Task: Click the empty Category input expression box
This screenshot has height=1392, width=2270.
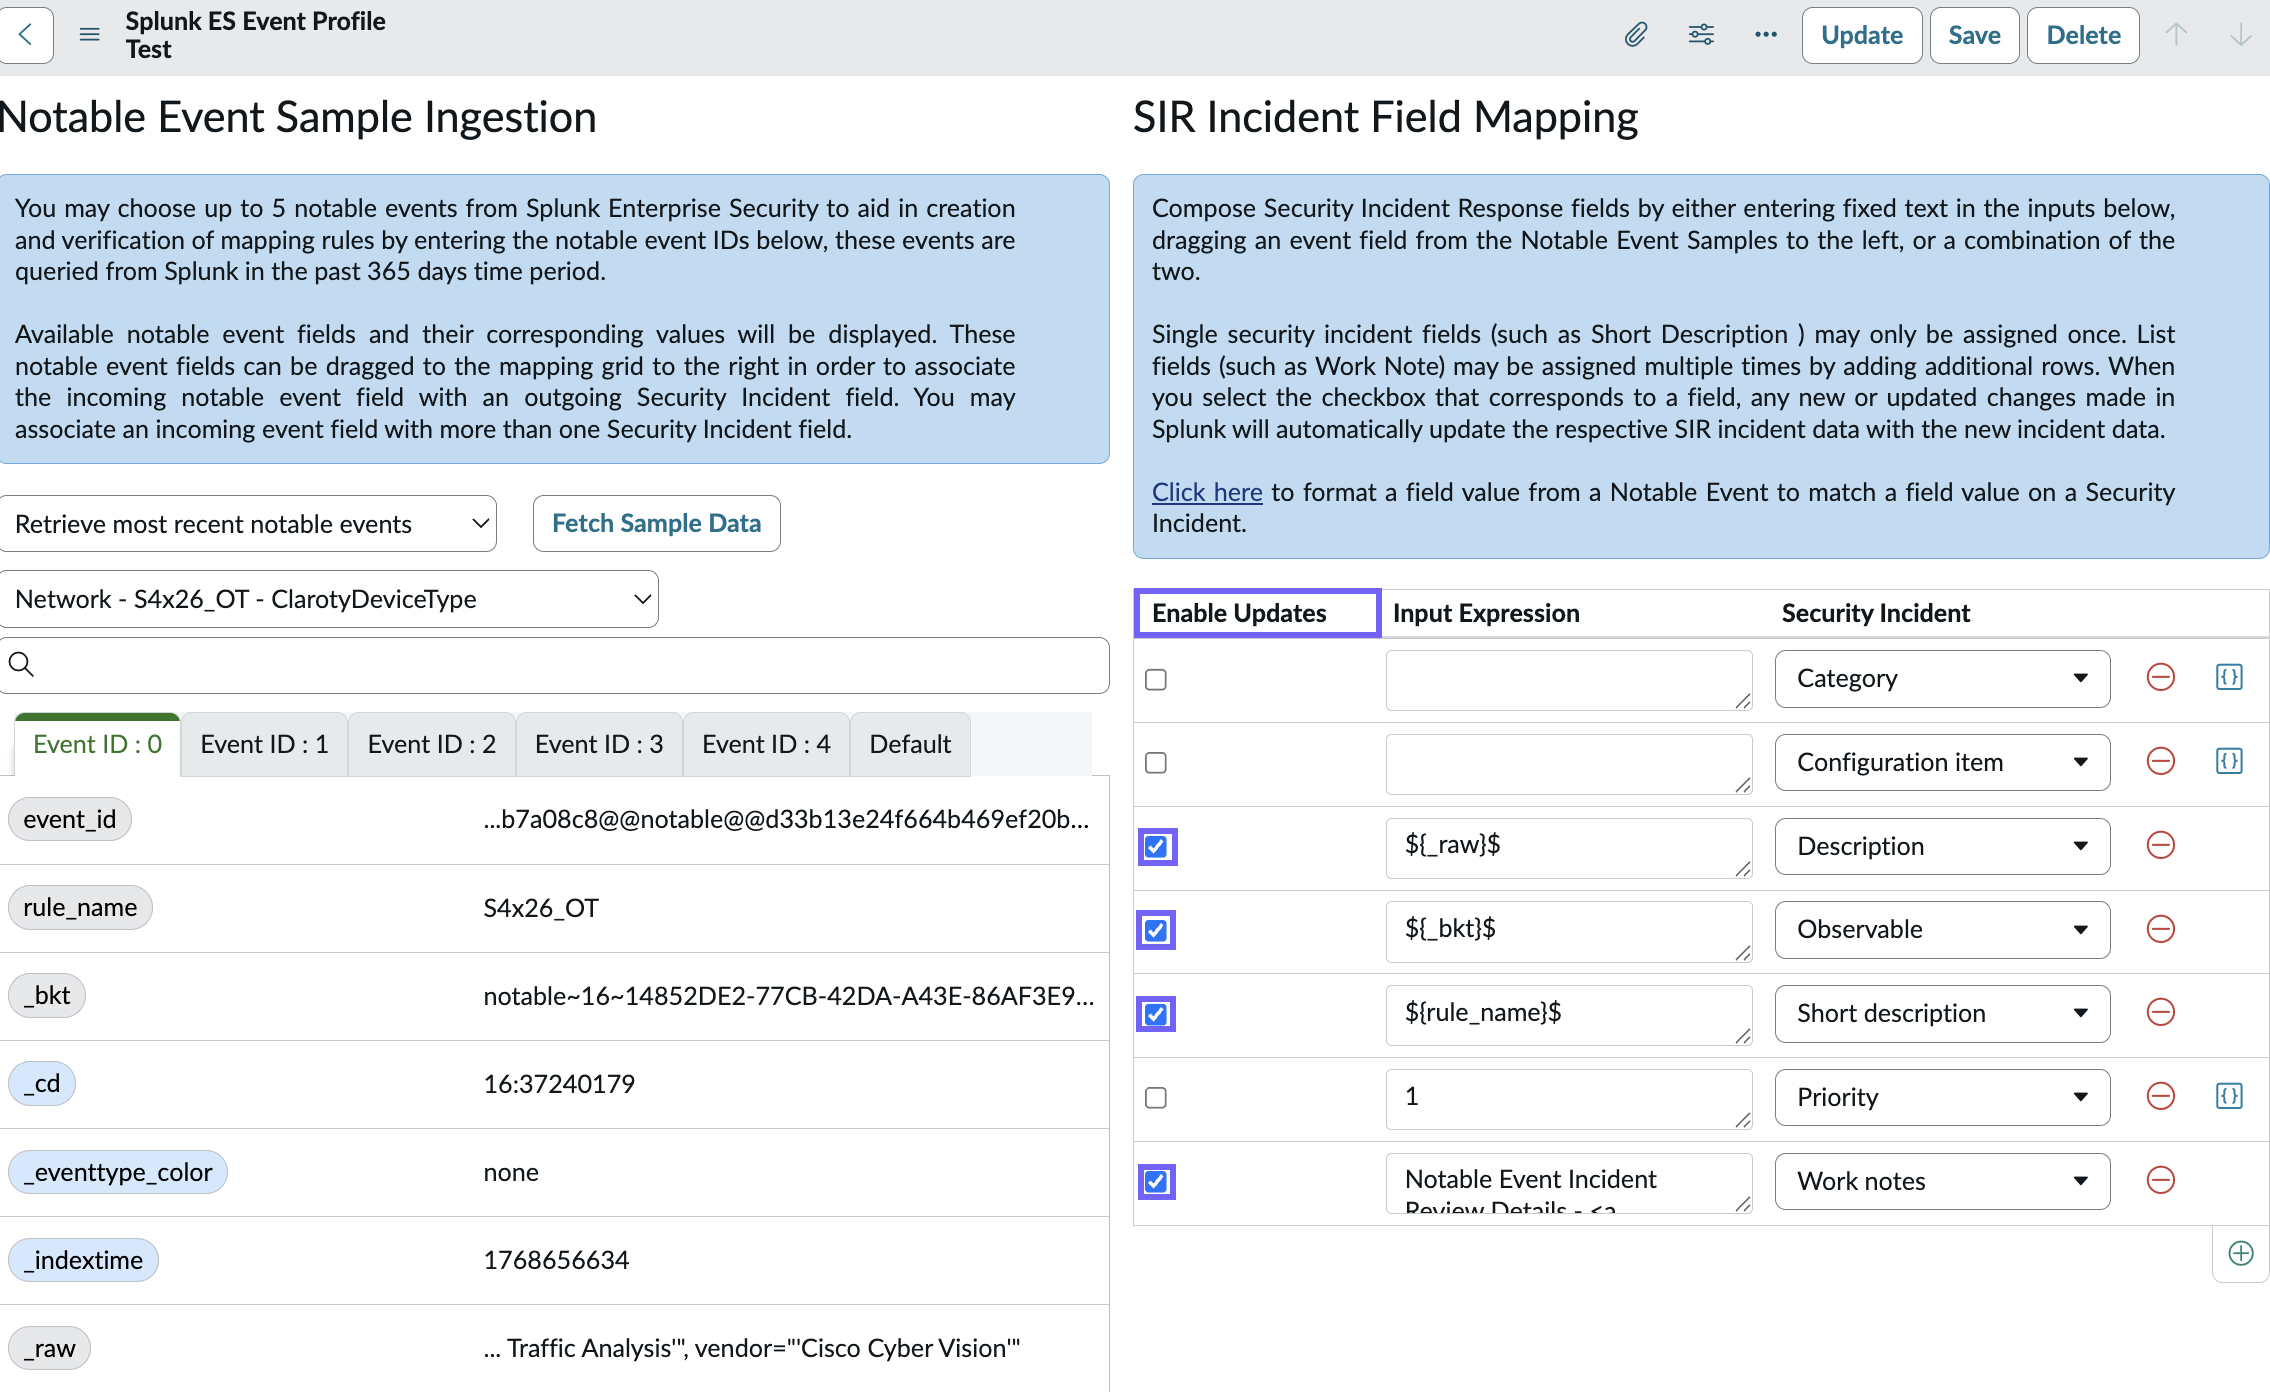Action: tap(1568, 680)
